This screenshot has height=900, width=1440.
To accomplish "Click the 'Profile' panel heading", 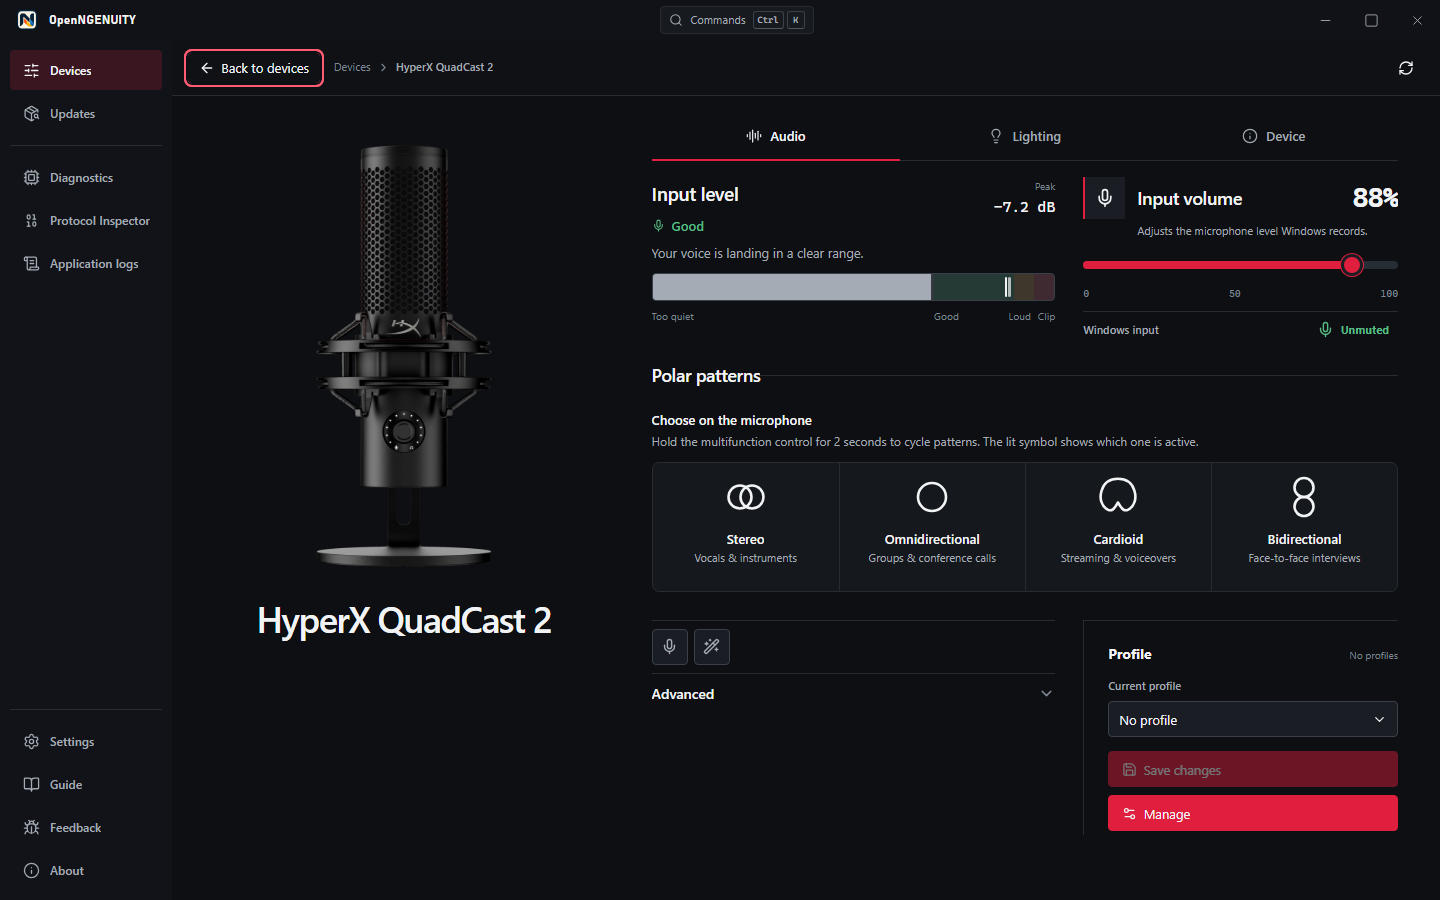I will (1130, 655).
